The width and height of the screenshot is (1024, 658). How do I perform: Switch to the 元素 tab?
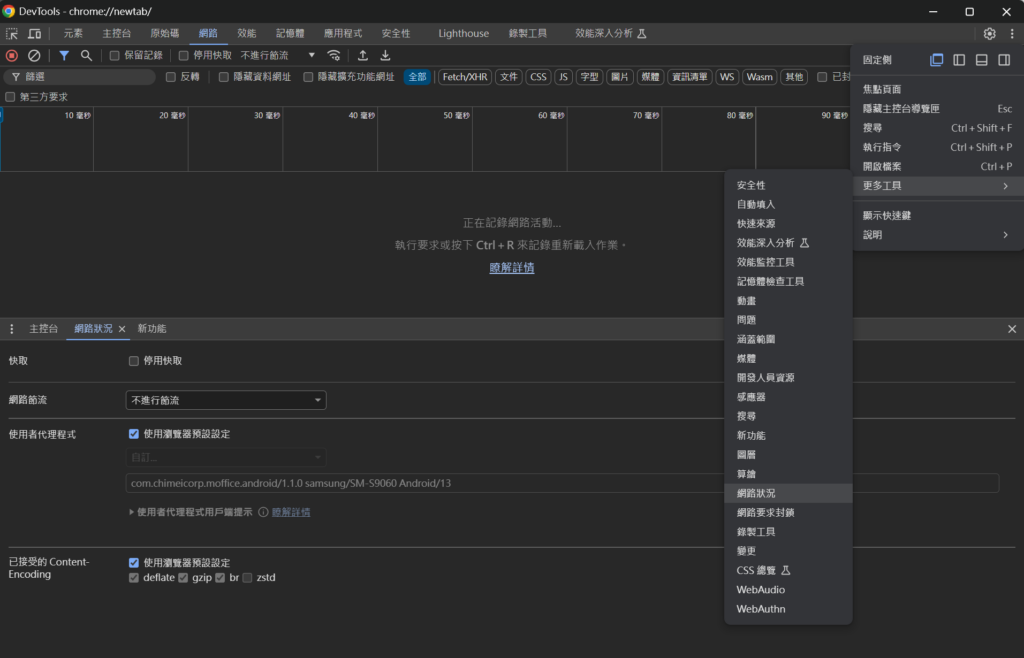pos(73,33)
